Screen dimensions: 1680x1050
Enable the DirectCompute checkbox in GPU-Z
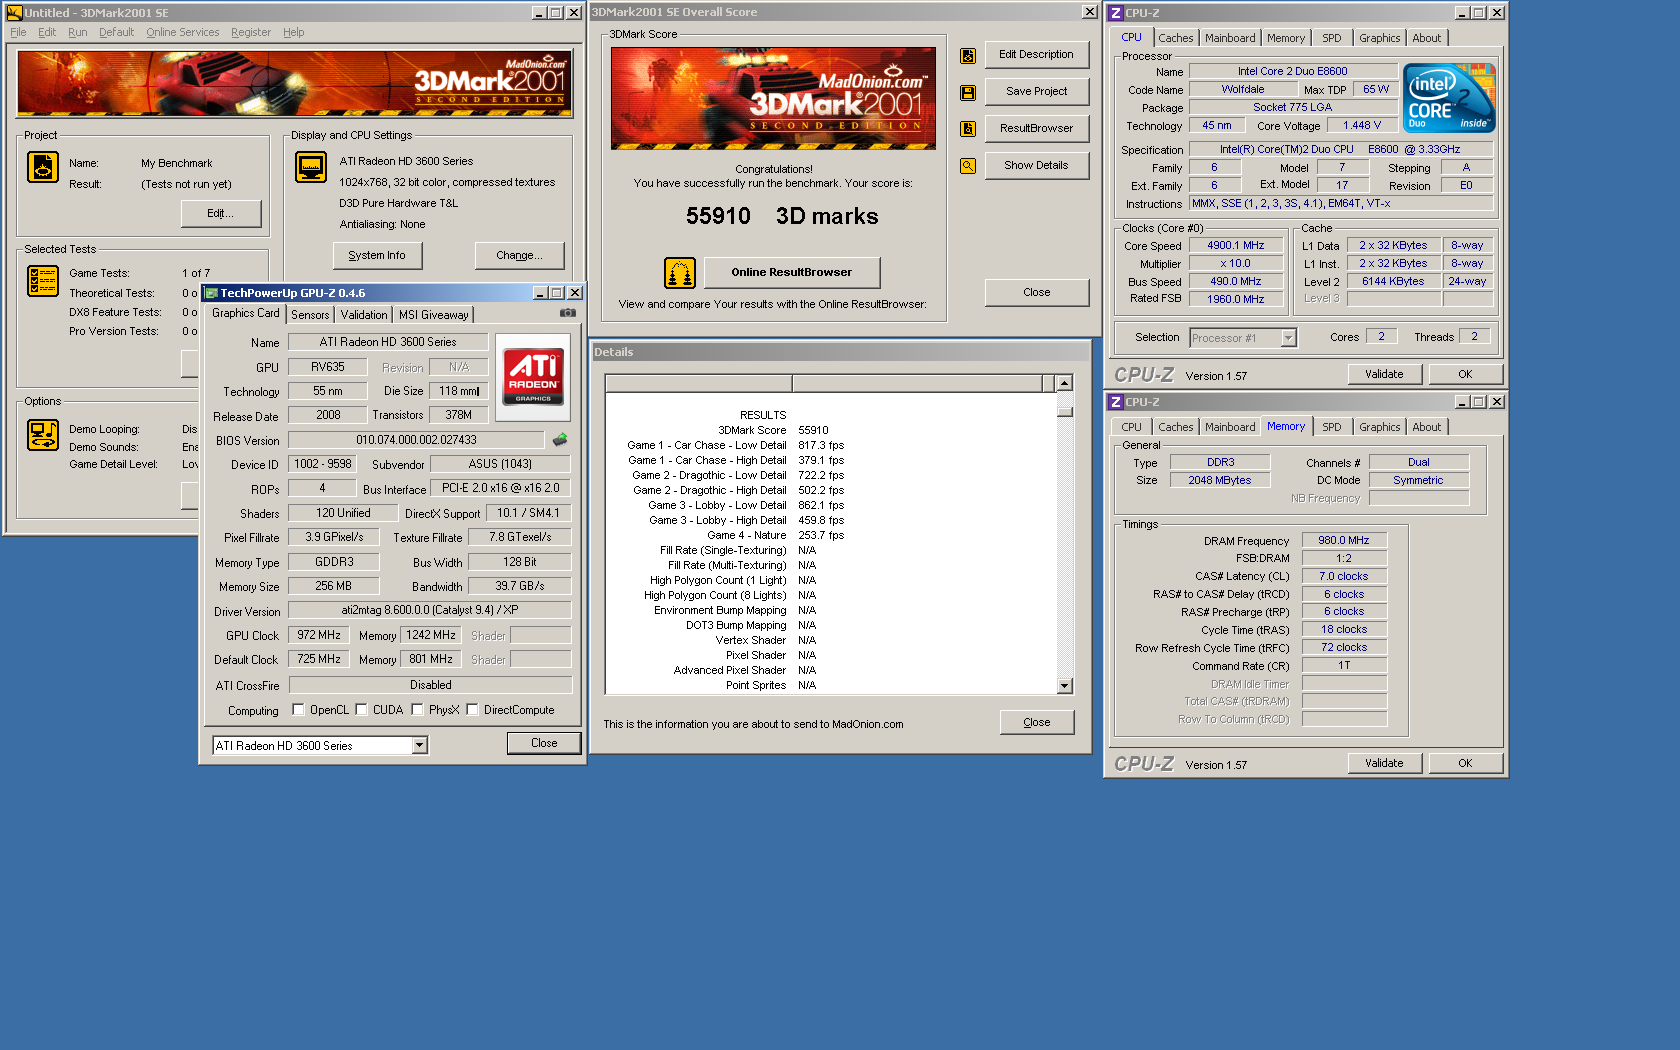point(472,710)
